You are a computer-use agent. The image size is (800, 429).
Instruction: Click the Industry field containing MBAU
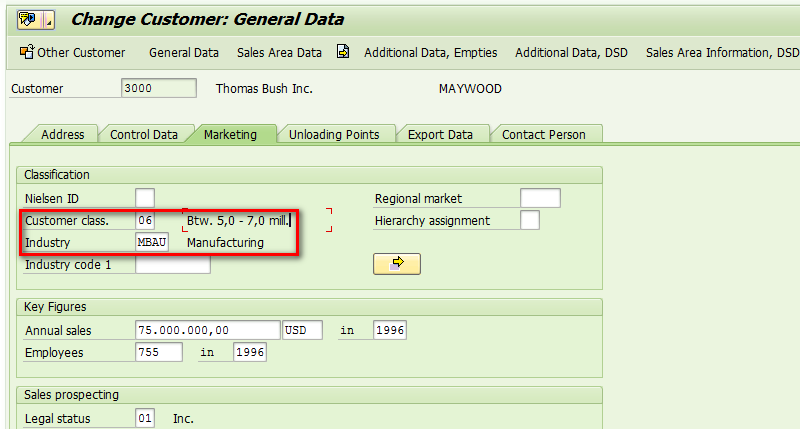point(152,242)
